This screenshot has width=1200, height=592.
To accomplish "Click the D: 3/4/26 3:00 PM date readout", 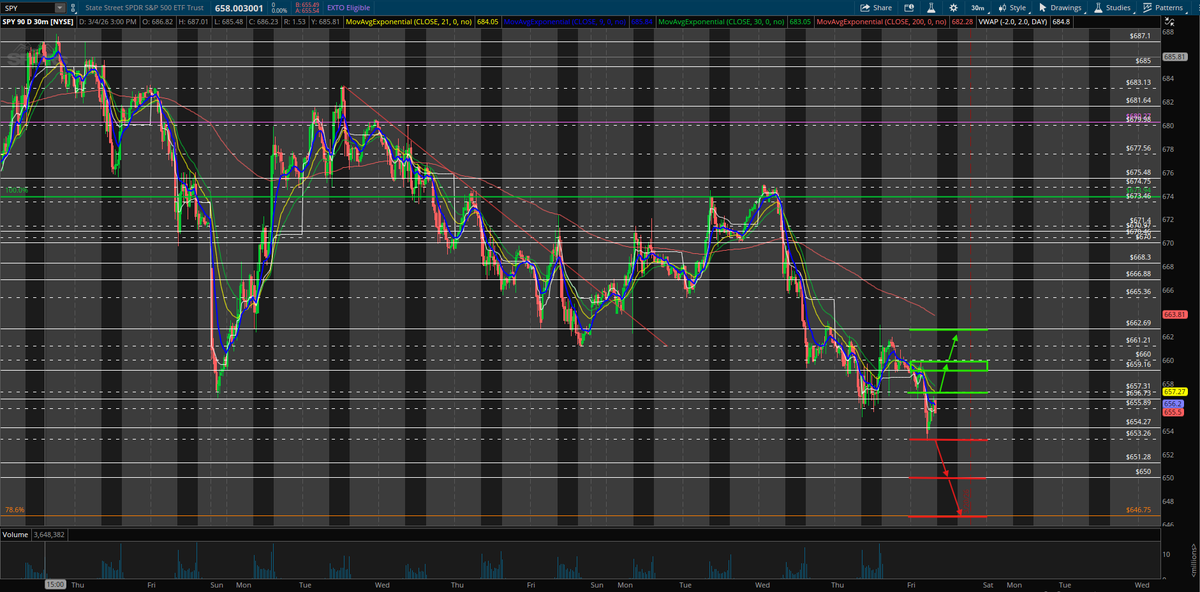I will point(107,21).
